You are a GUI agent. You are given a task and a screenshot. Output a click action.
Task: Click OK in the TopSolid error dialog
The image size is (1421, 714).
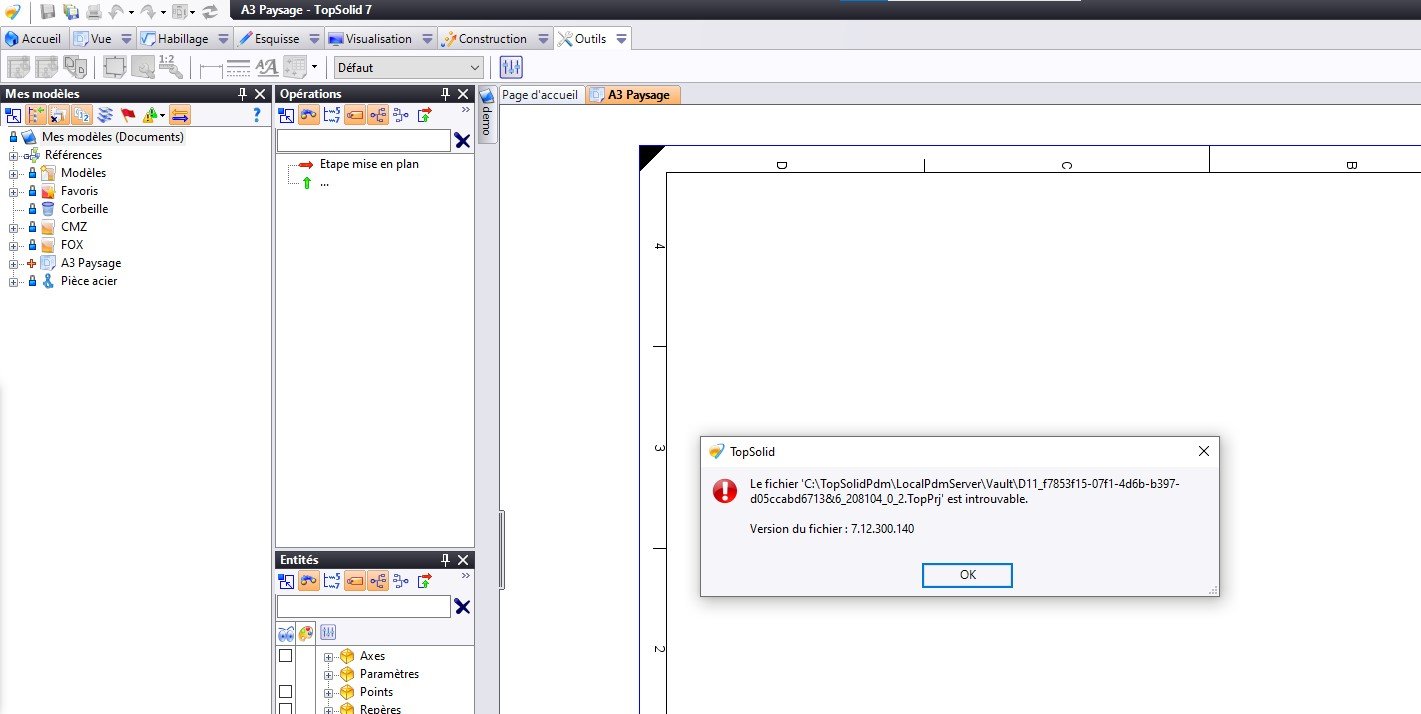967,575
